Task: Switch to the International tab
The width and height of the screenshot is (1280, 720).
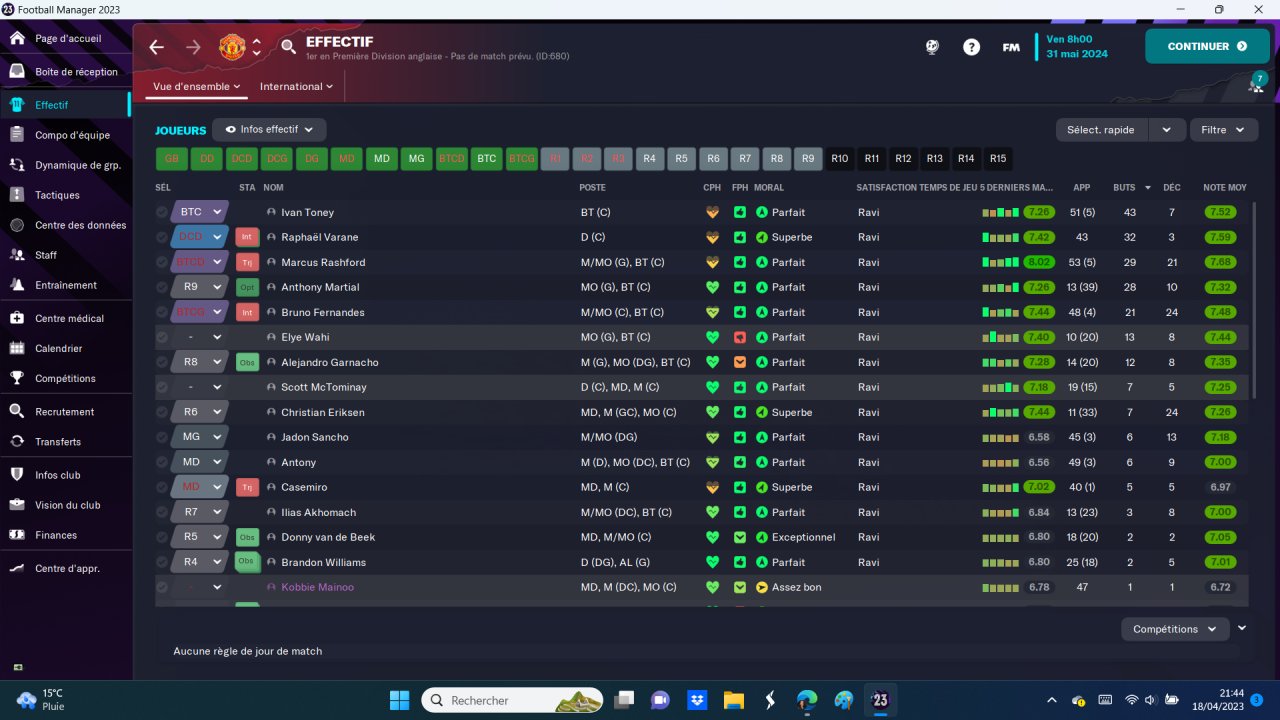Action: point(296,87)
